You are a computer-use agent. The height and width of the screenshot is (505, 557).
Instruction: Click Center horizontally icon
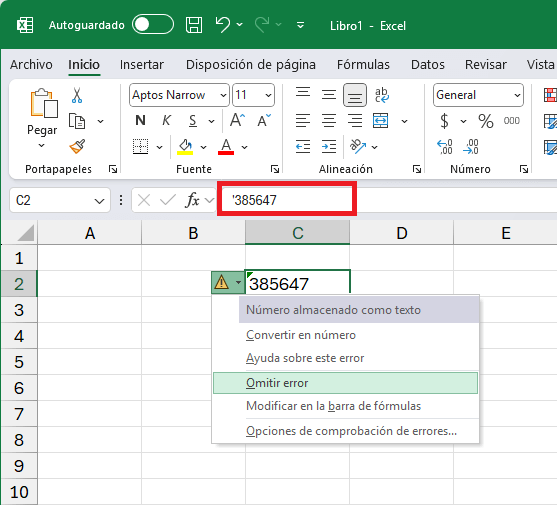[x=329, y=121]
